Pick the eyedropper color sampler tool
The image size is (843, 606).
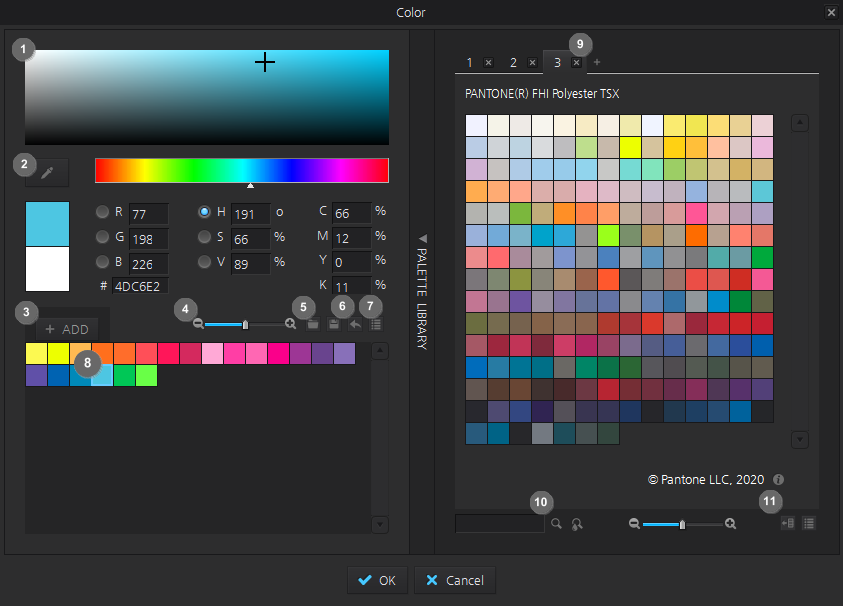[x=47, y=173]
